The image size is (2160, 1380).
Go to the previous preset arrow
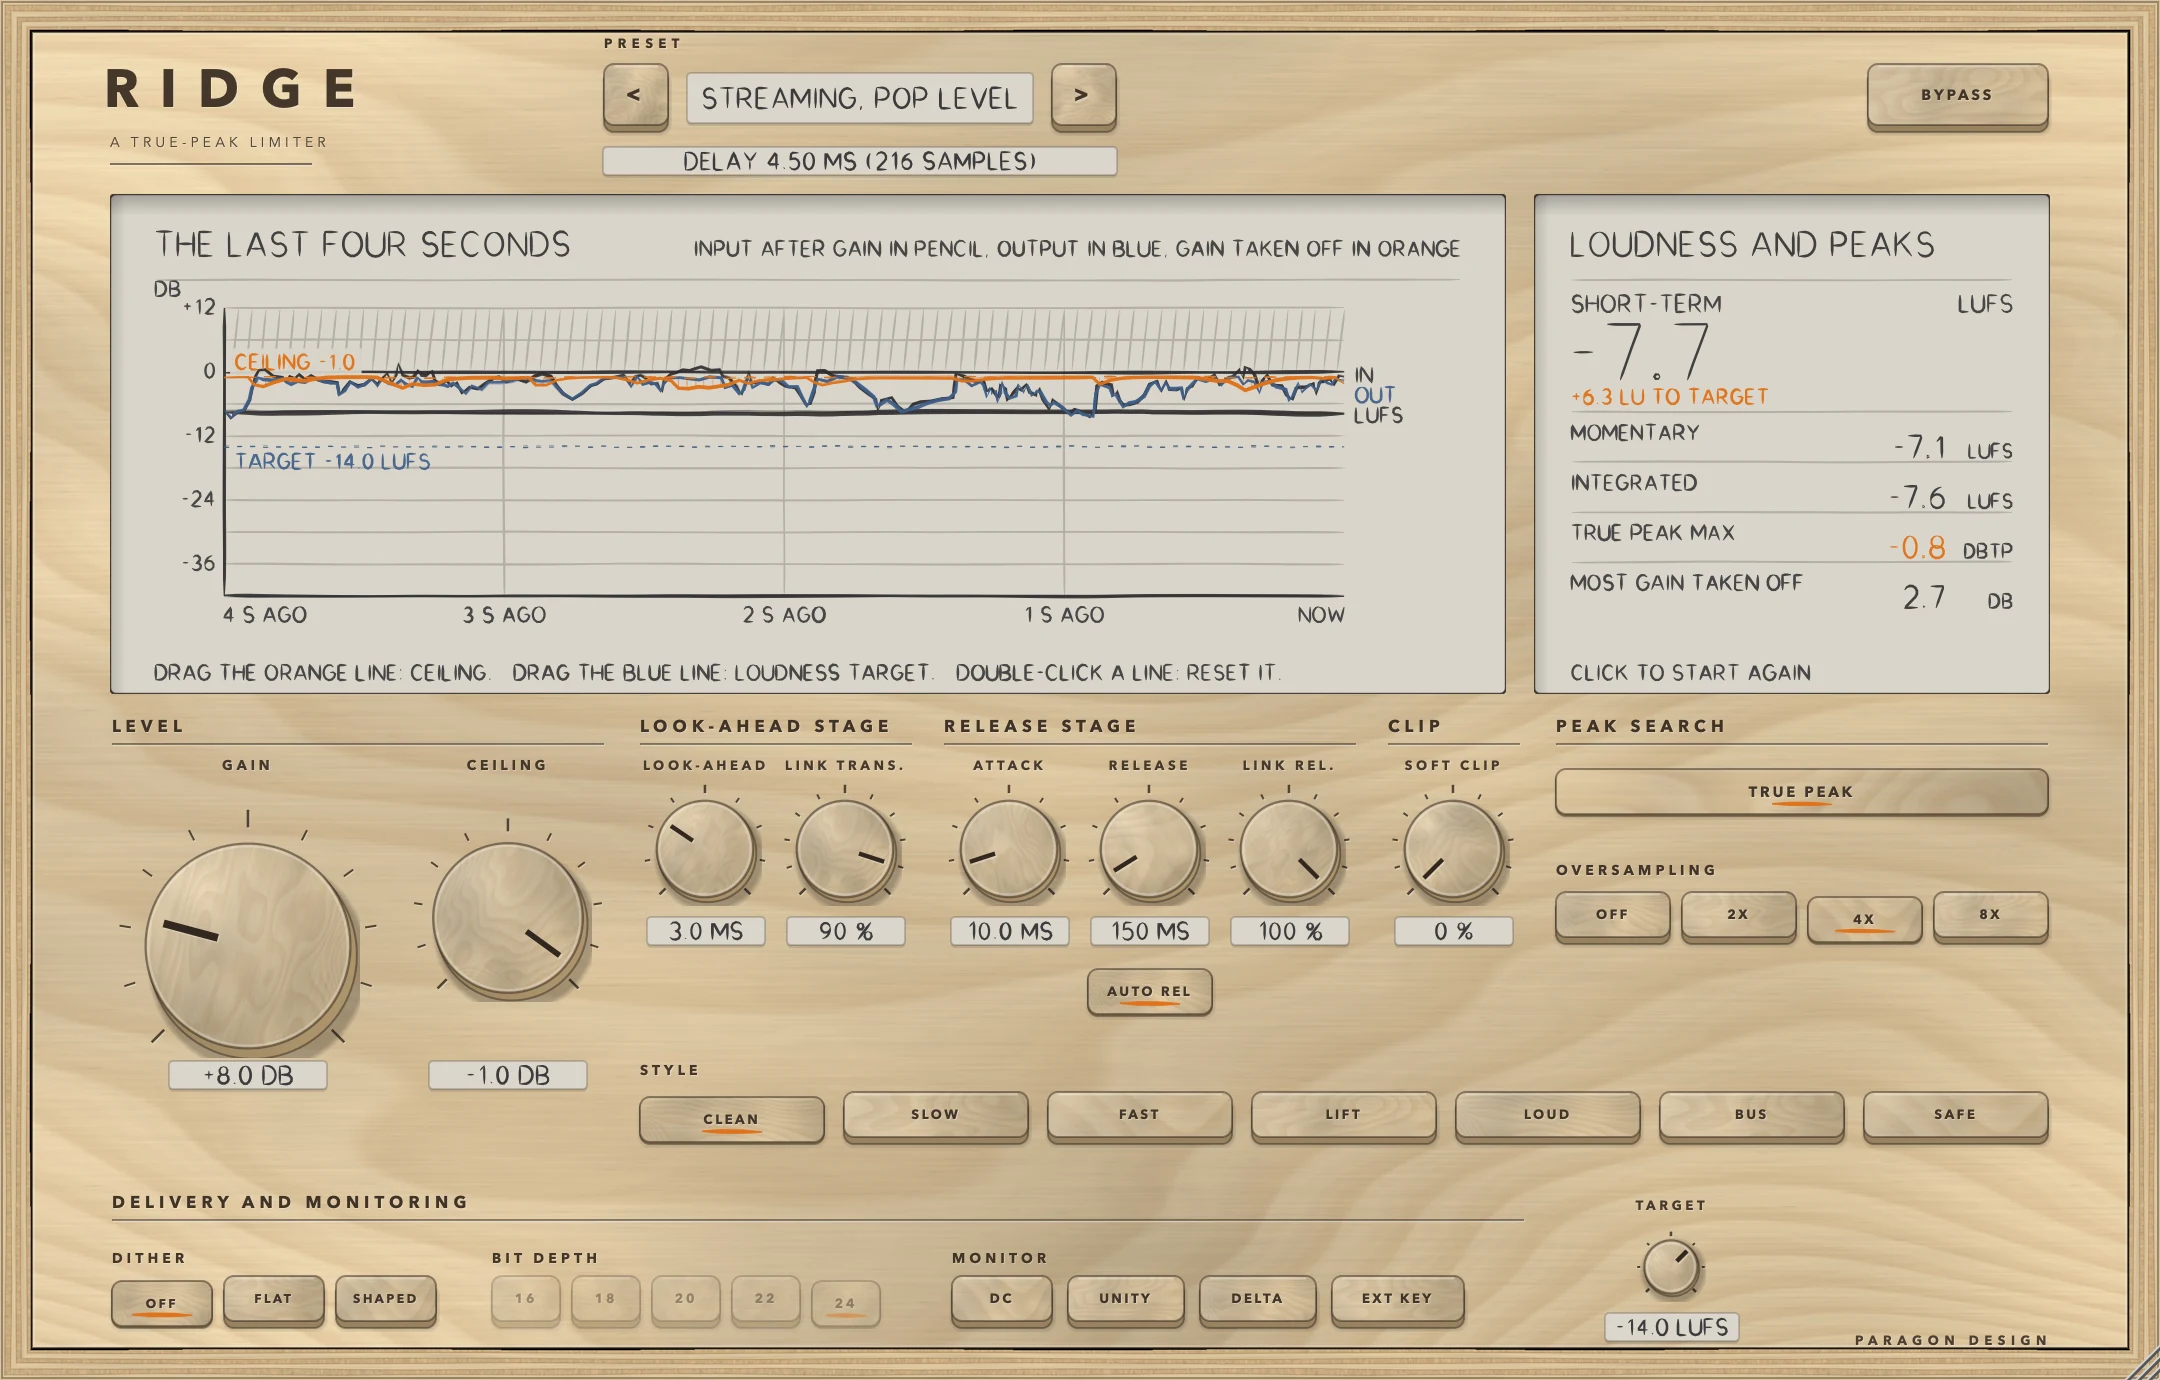635,96
